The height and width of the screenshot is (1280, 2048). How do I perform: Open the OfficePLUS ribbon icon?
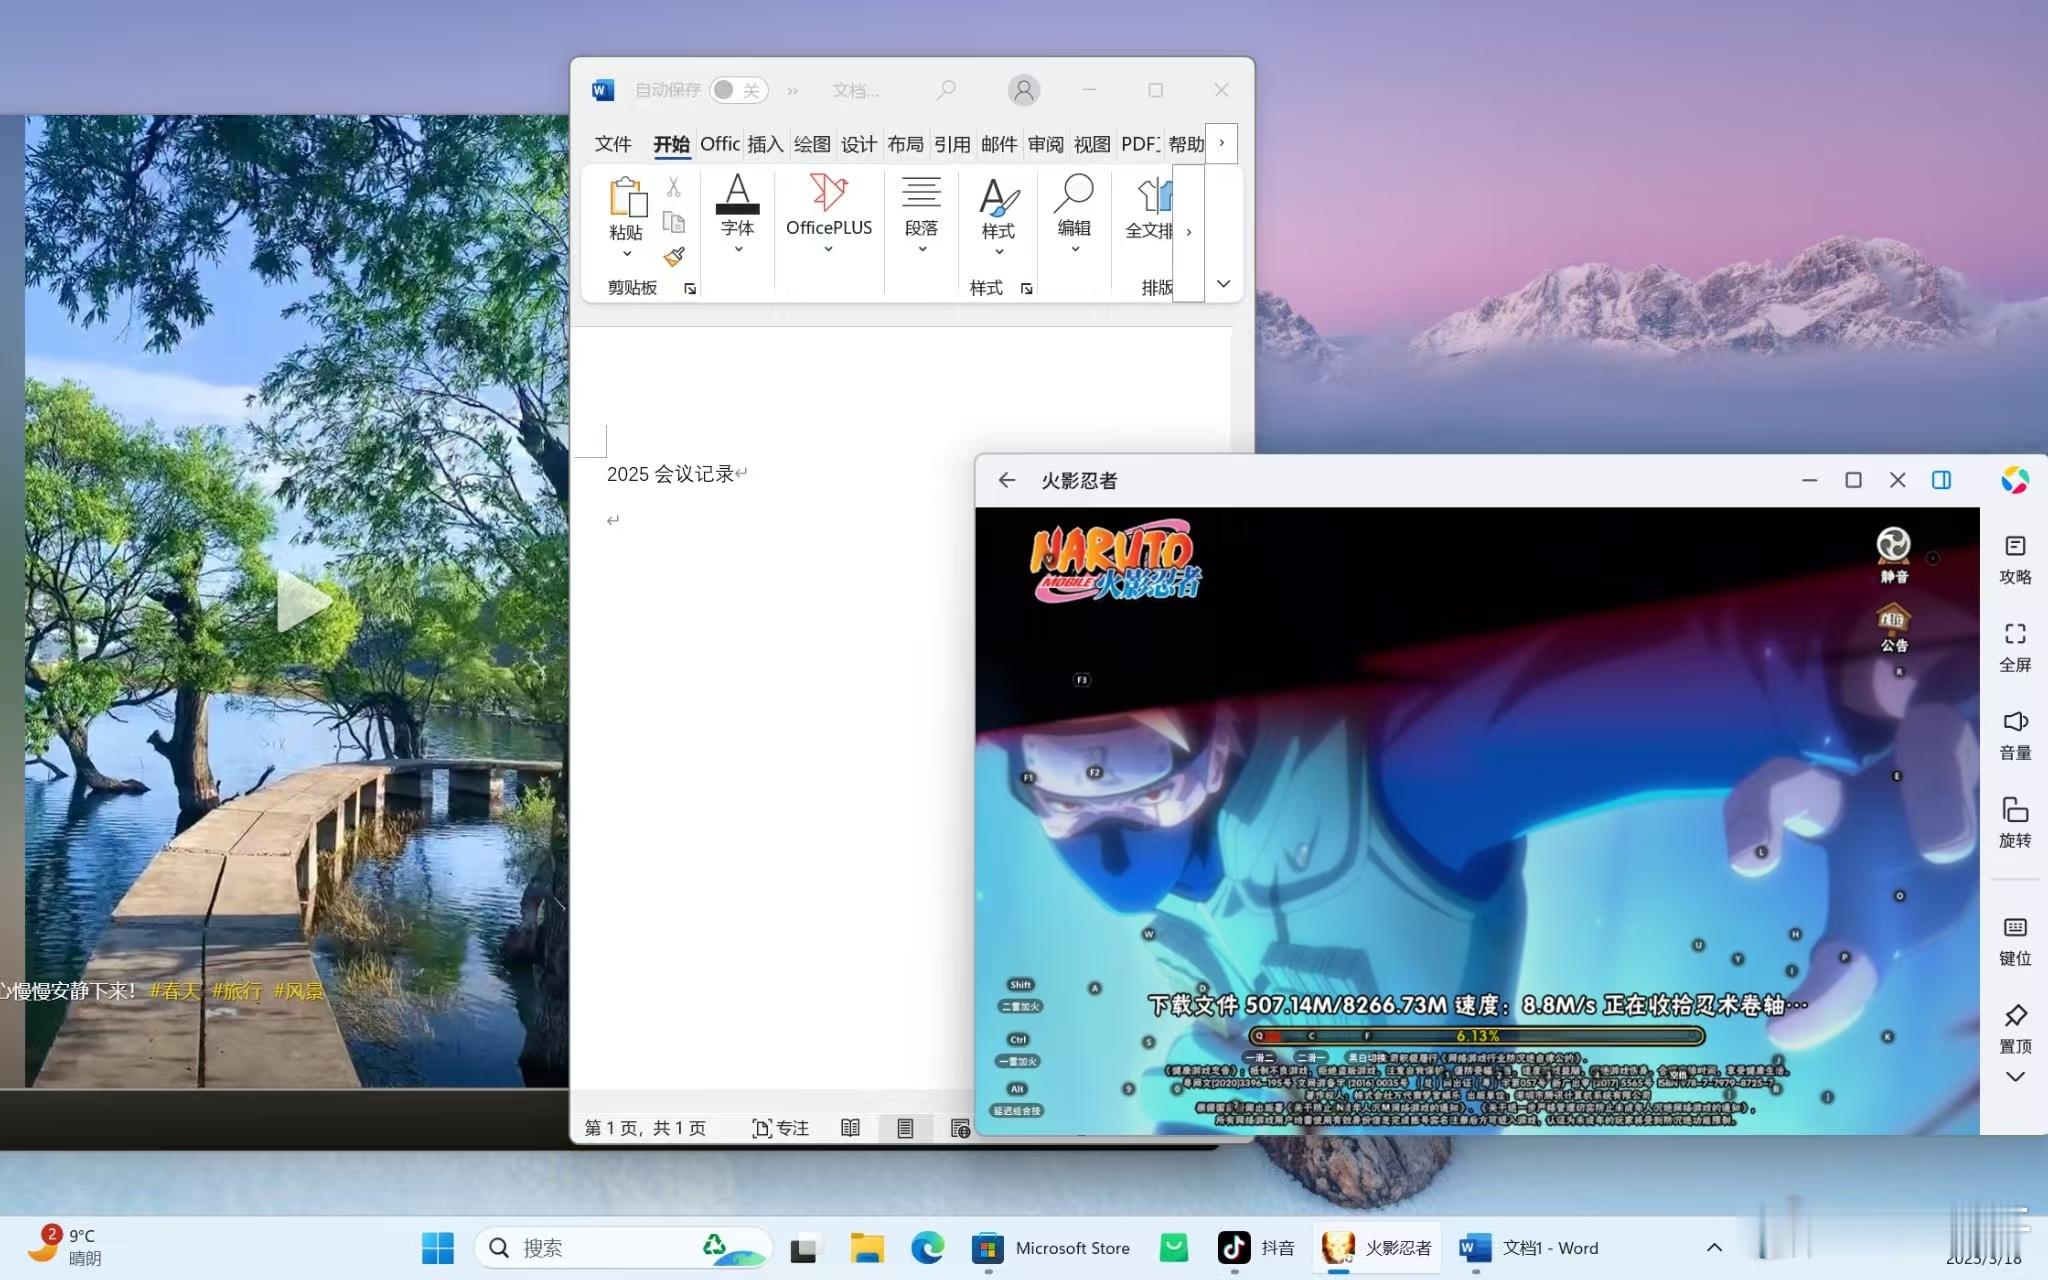[829, 193]
